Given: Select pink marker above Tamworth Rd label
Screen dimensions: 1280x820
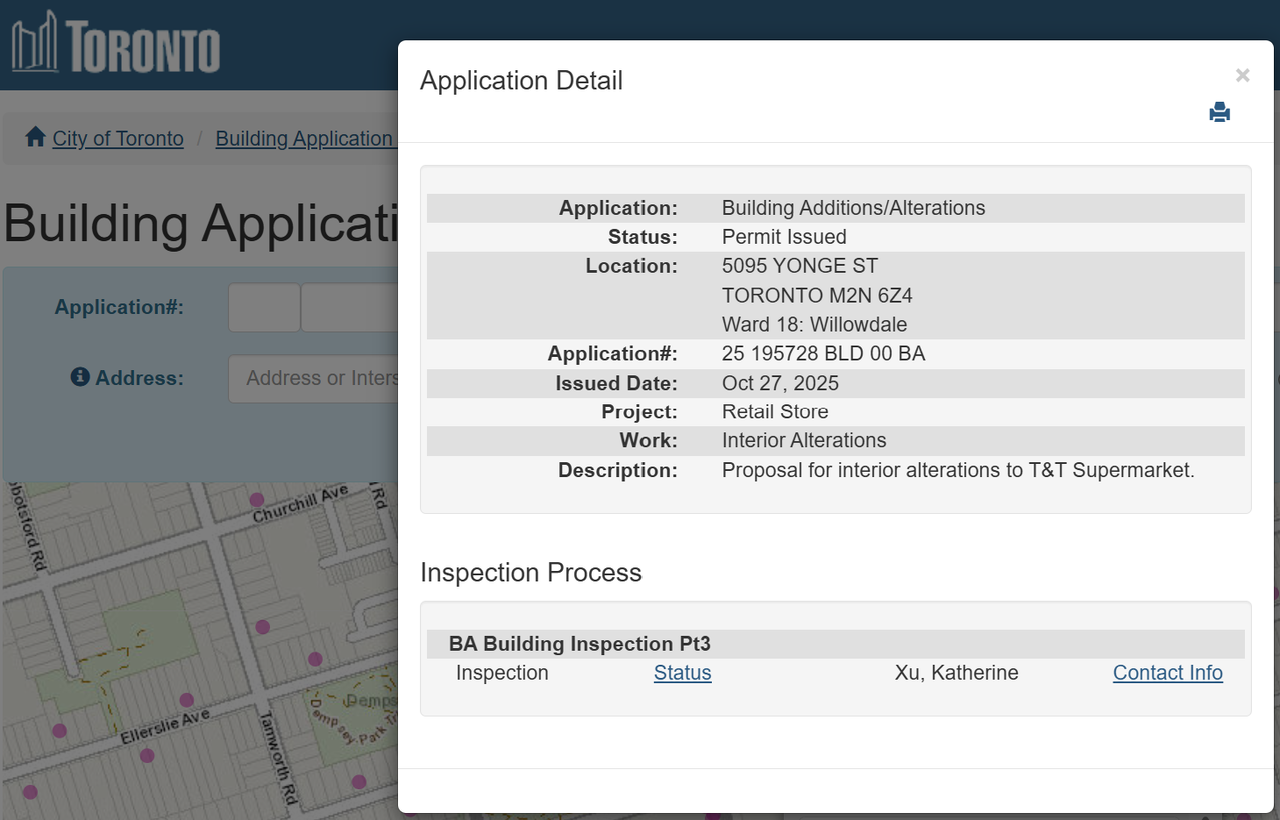Looking at the screenshot, I should tap(262, 627).
